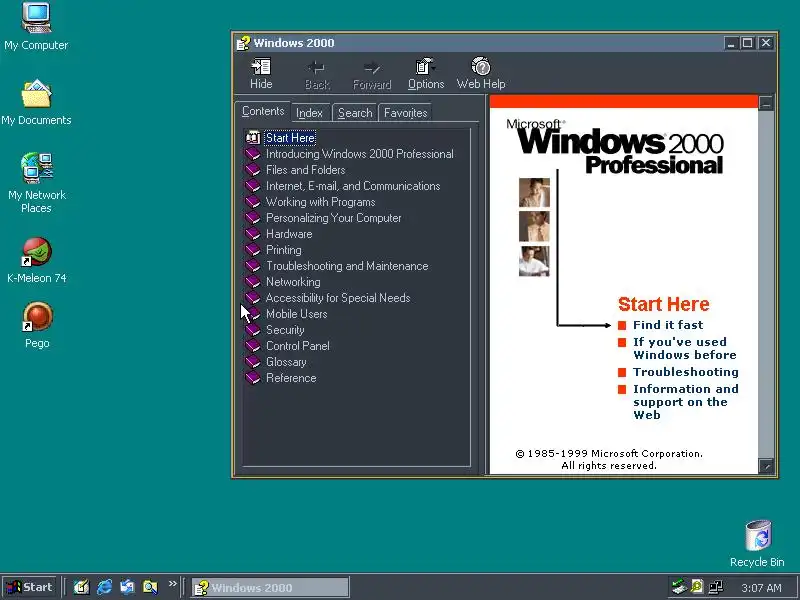Click Outlook Express quick launch icon
The height and width of the screenshot is (600, 800).
127,587
